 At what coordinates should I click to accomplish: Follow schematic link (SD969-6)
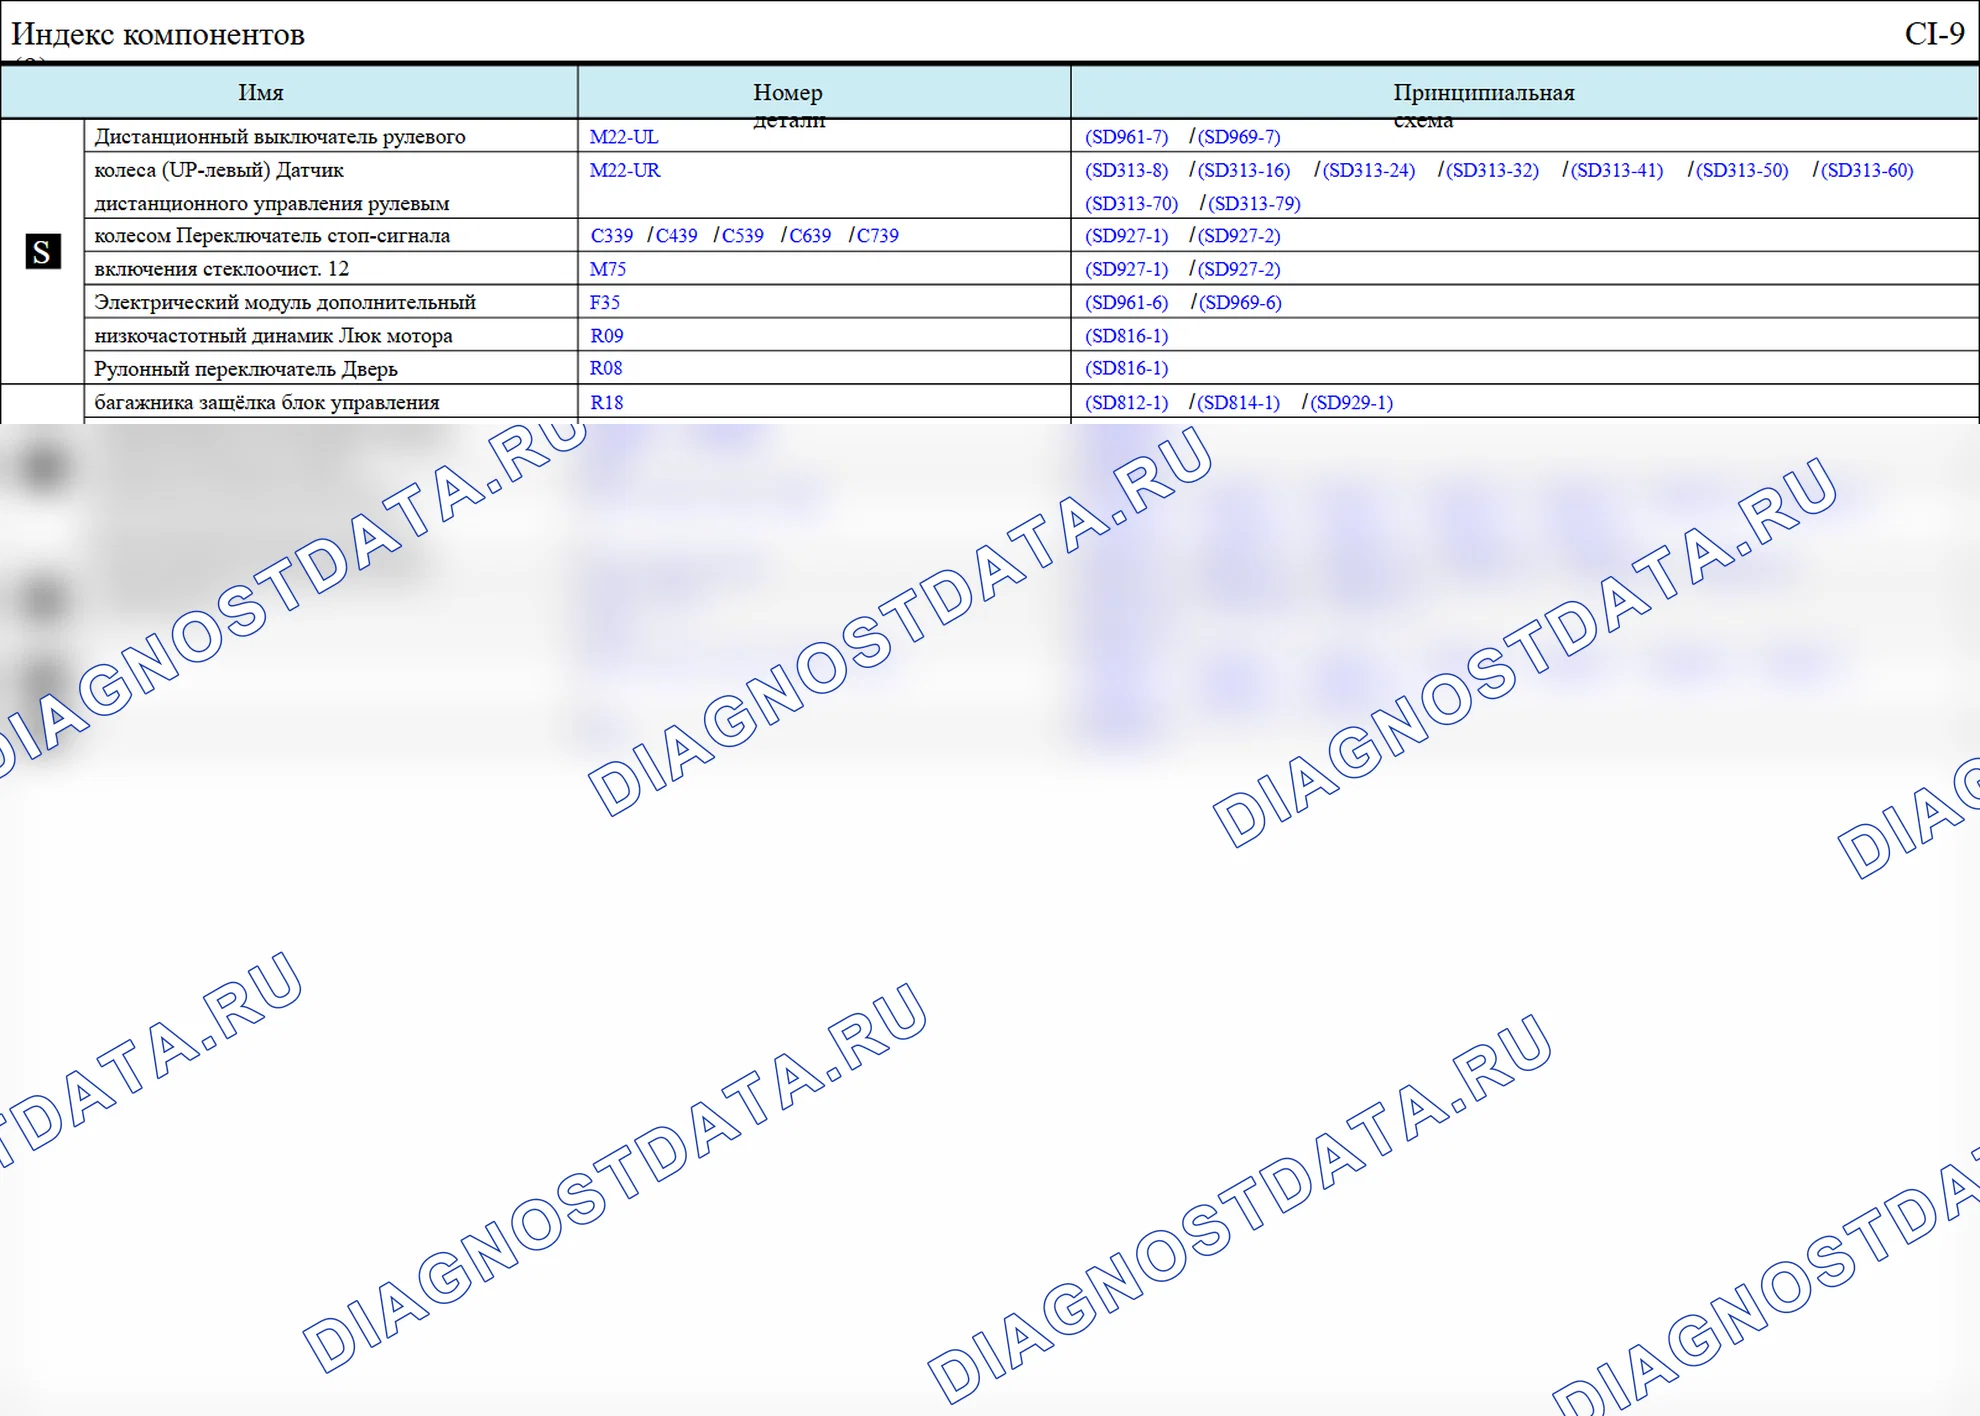tap(1240, 302)
